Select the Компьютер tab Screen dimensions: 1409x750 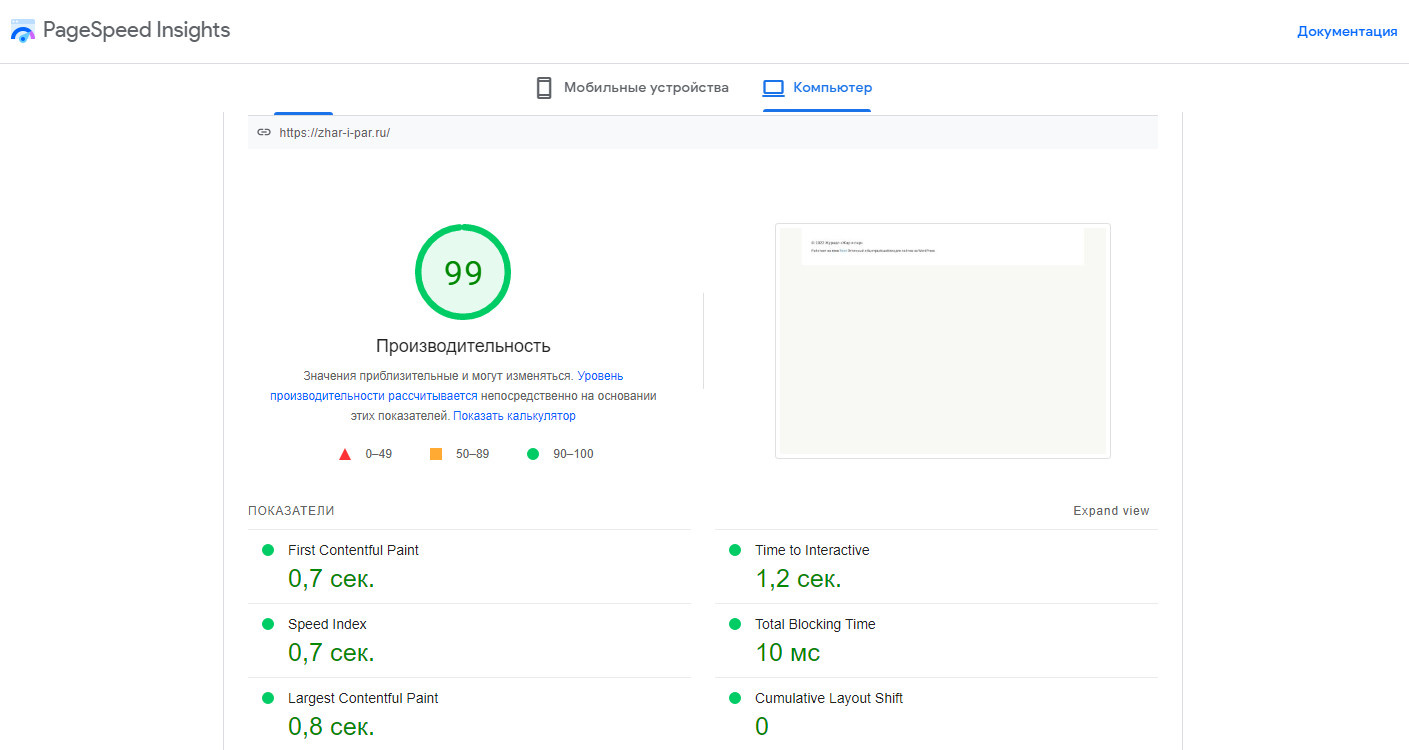831,88
